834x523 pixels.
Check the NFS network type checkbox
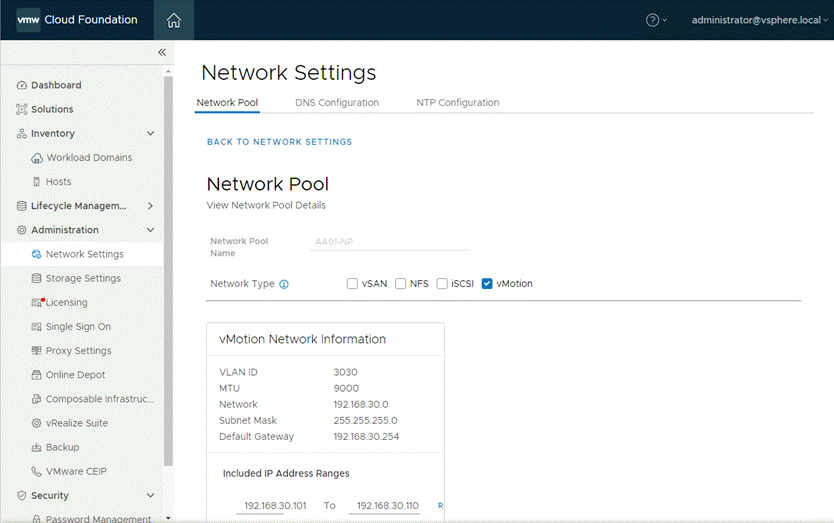[400, 284]
